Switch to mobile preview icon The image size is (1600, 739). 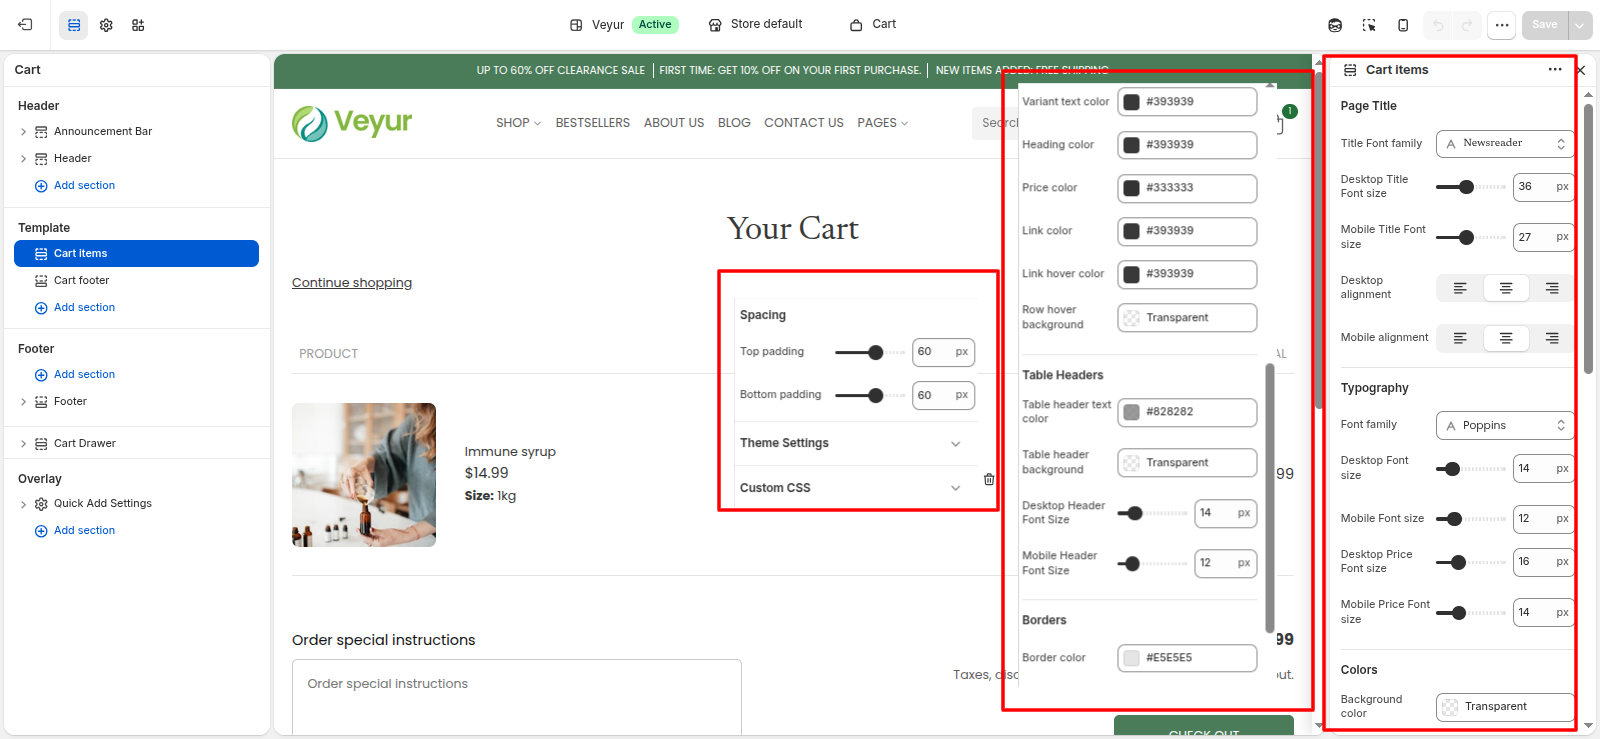(1403, 25)
